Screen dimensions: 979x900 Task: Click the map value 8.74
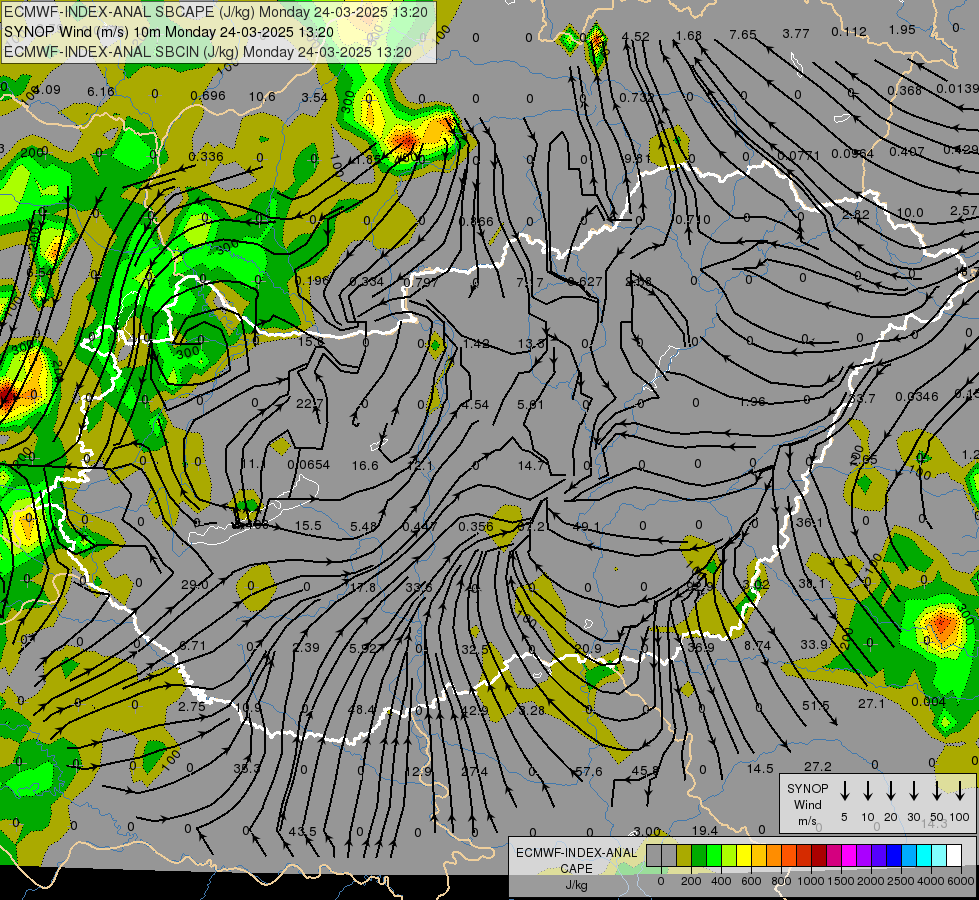click(757, 645)
